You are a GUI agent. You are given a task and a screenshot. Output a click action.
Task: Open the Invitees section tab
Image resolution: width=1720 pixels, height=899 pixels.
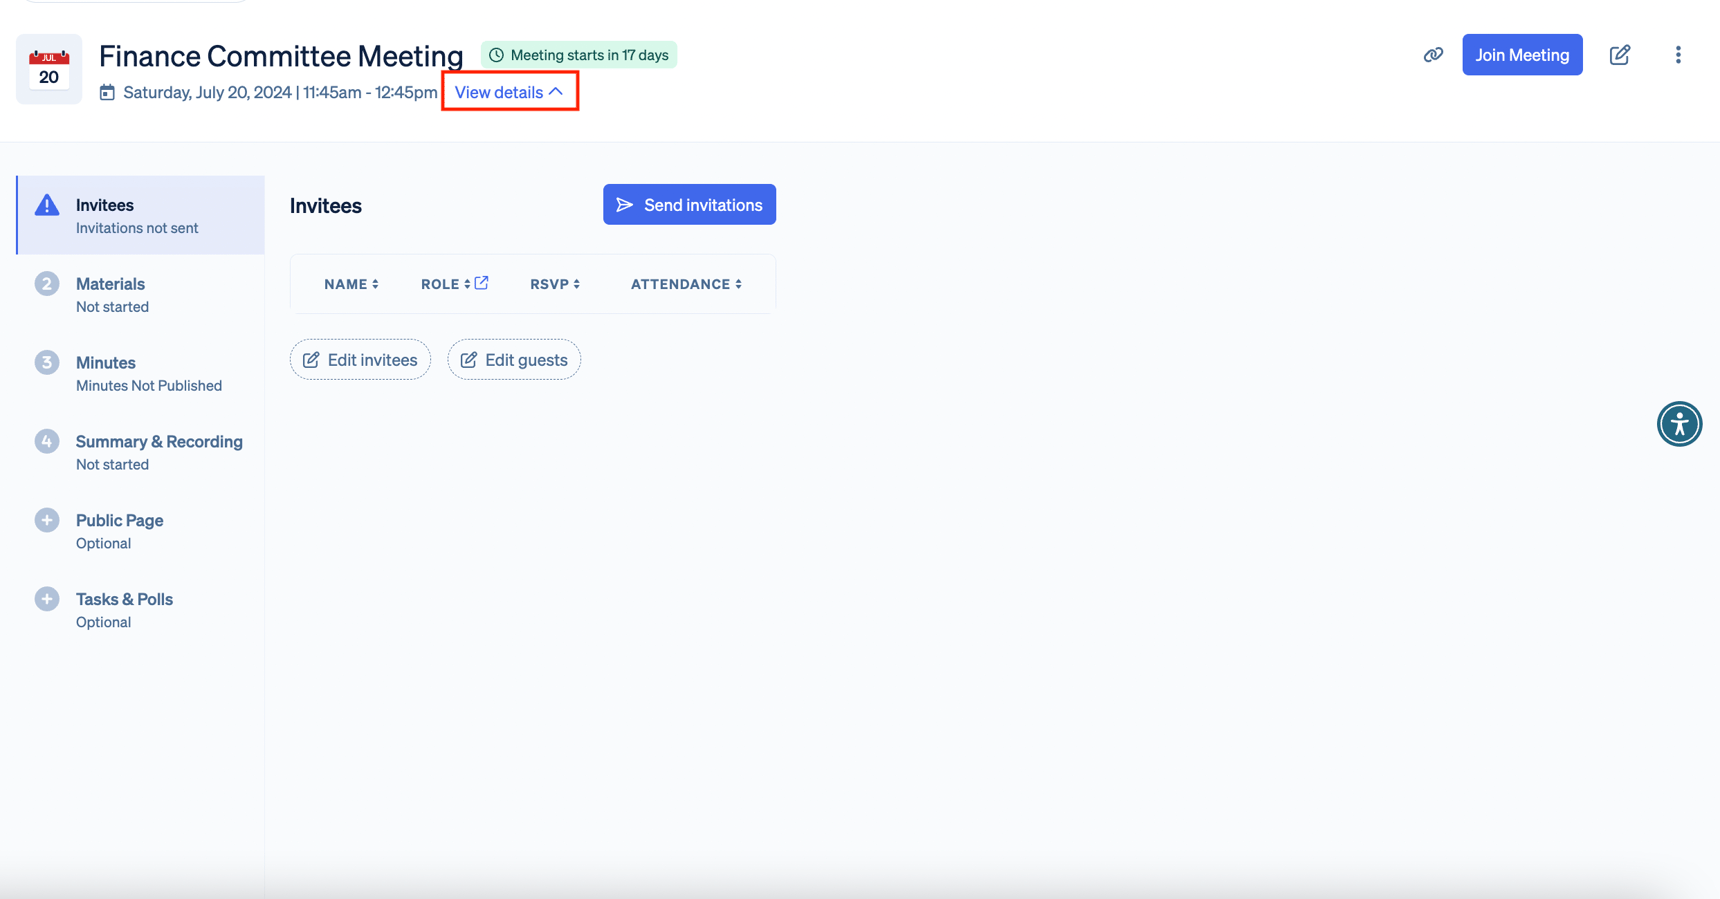pyautogui.click(x=141, y=215)
